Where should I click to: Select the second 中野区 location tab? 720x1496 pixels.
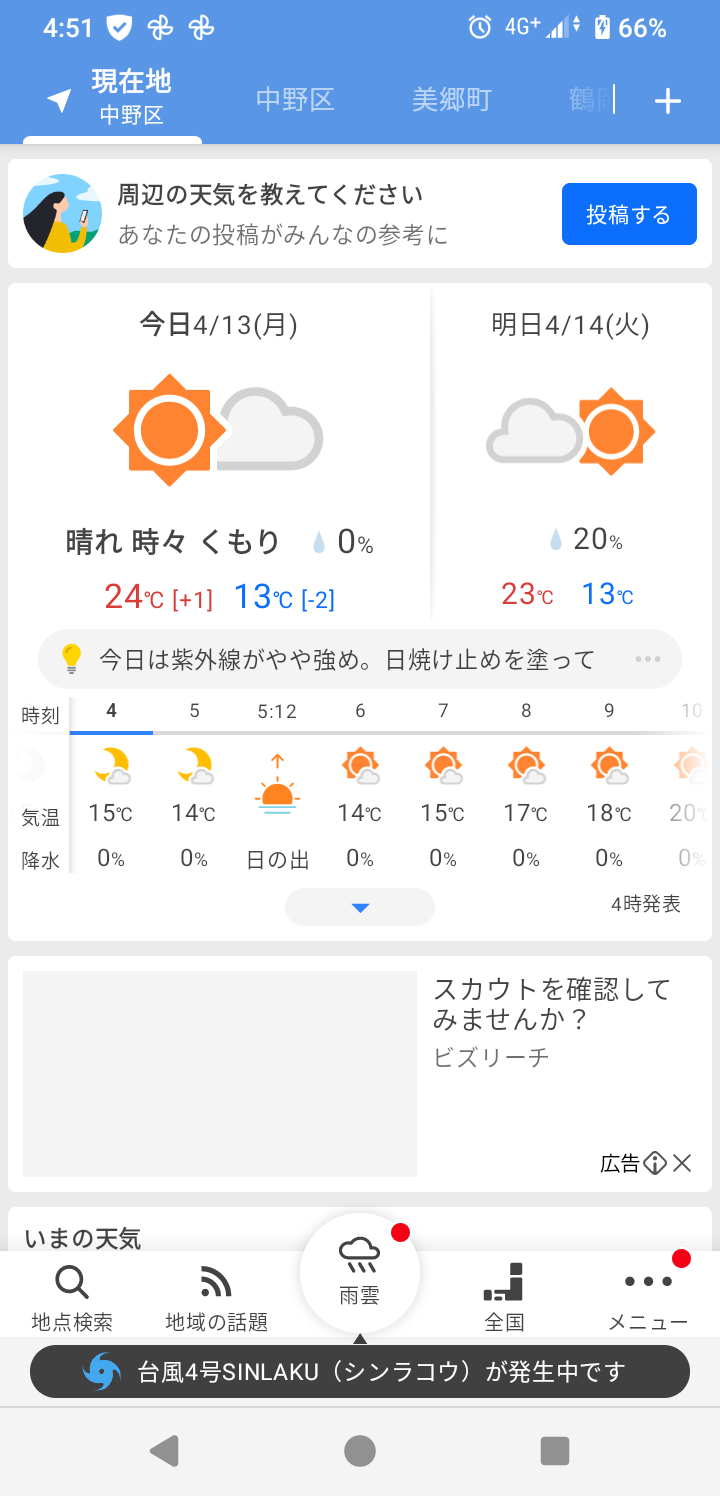pos(295,100)
